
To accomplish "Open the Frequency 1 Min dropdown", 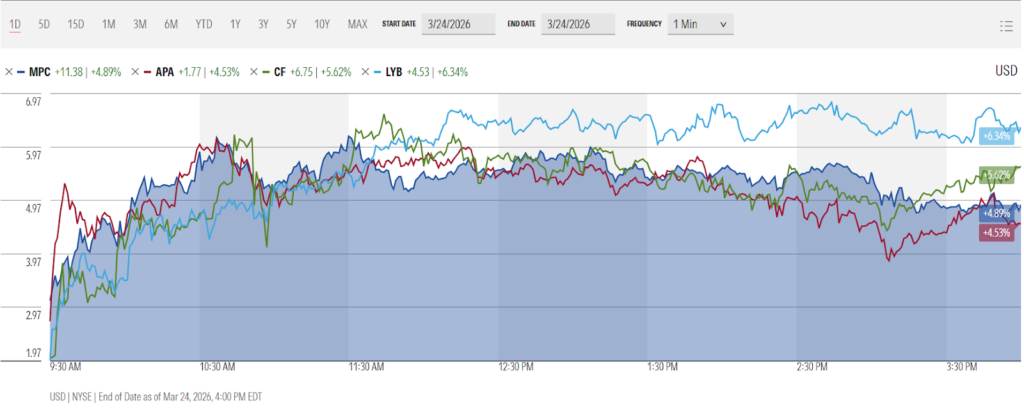I will [x=700, y=23].
